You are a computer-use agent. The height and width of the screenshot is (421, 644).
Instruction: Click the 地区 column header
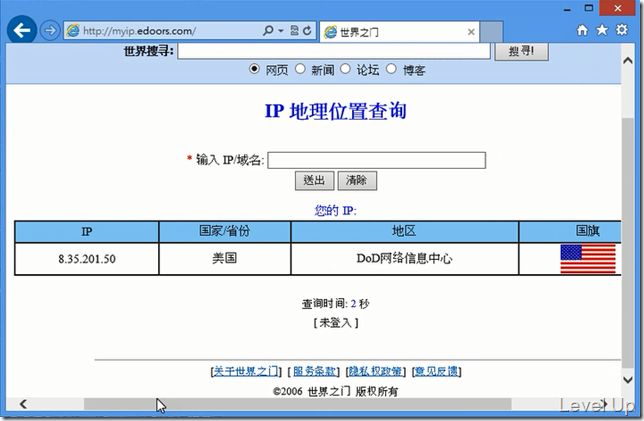405,231
